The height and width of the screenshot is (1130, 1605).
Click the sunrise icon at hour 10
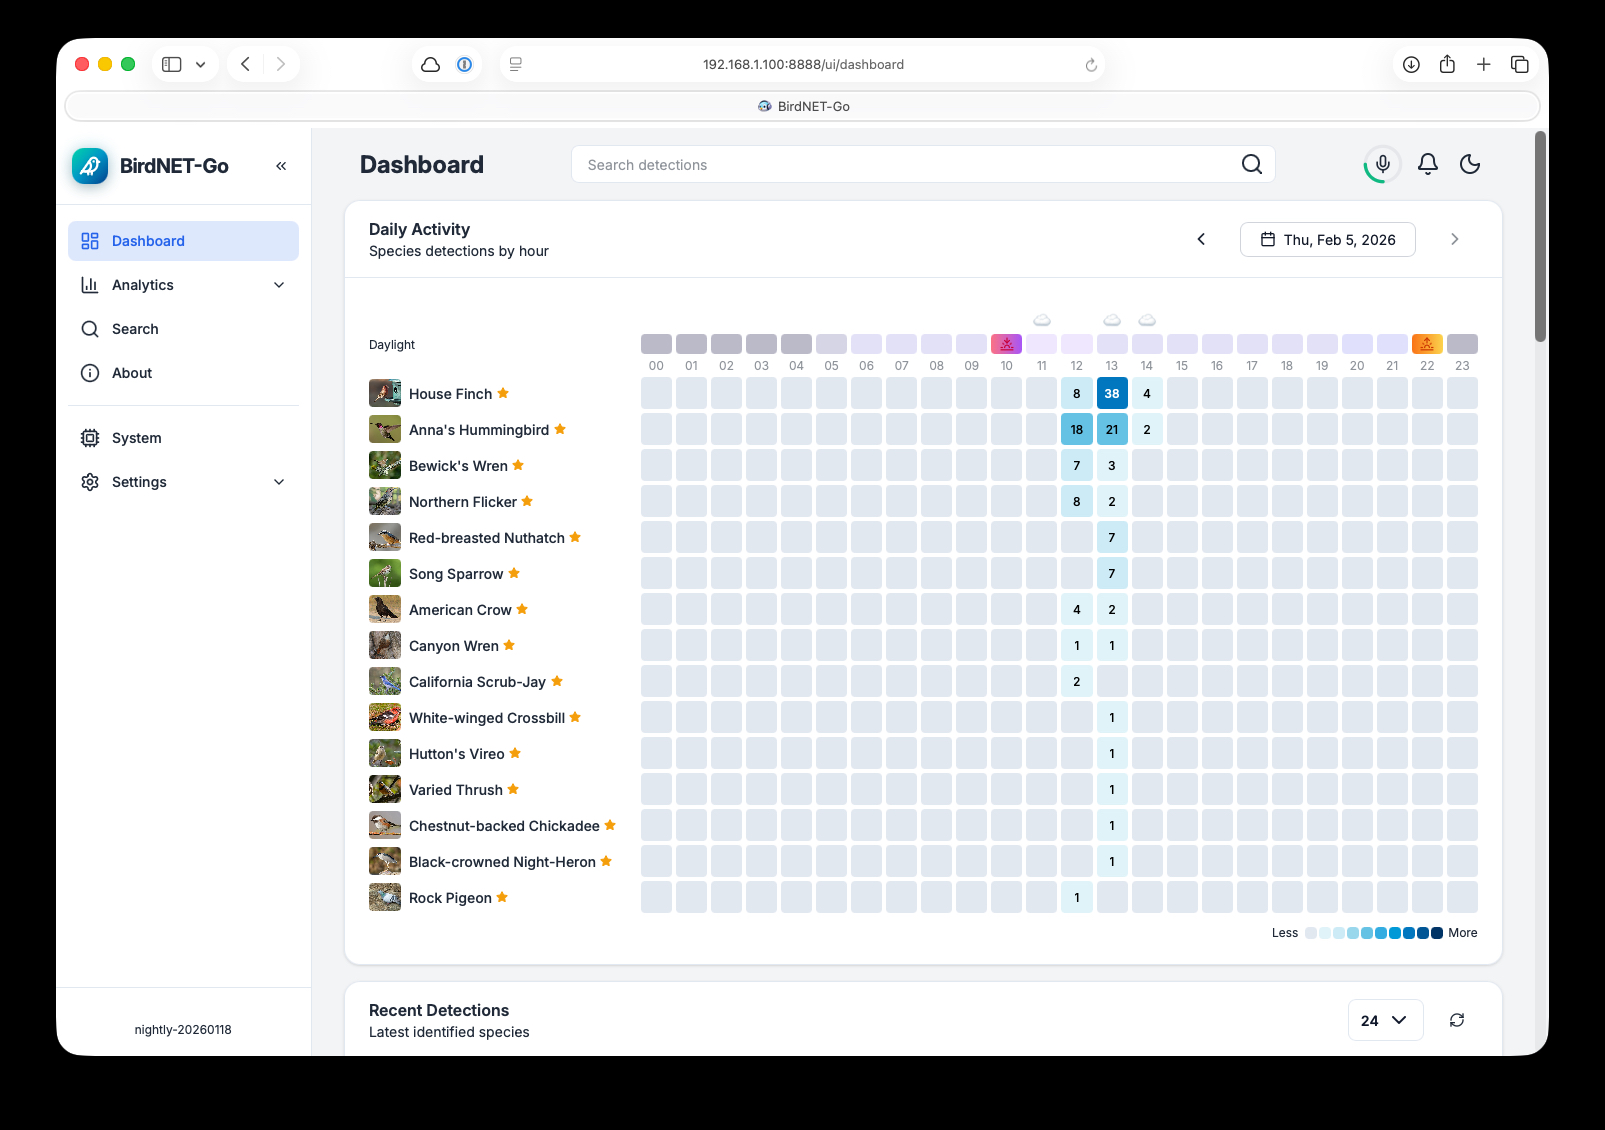point(1006,344)
